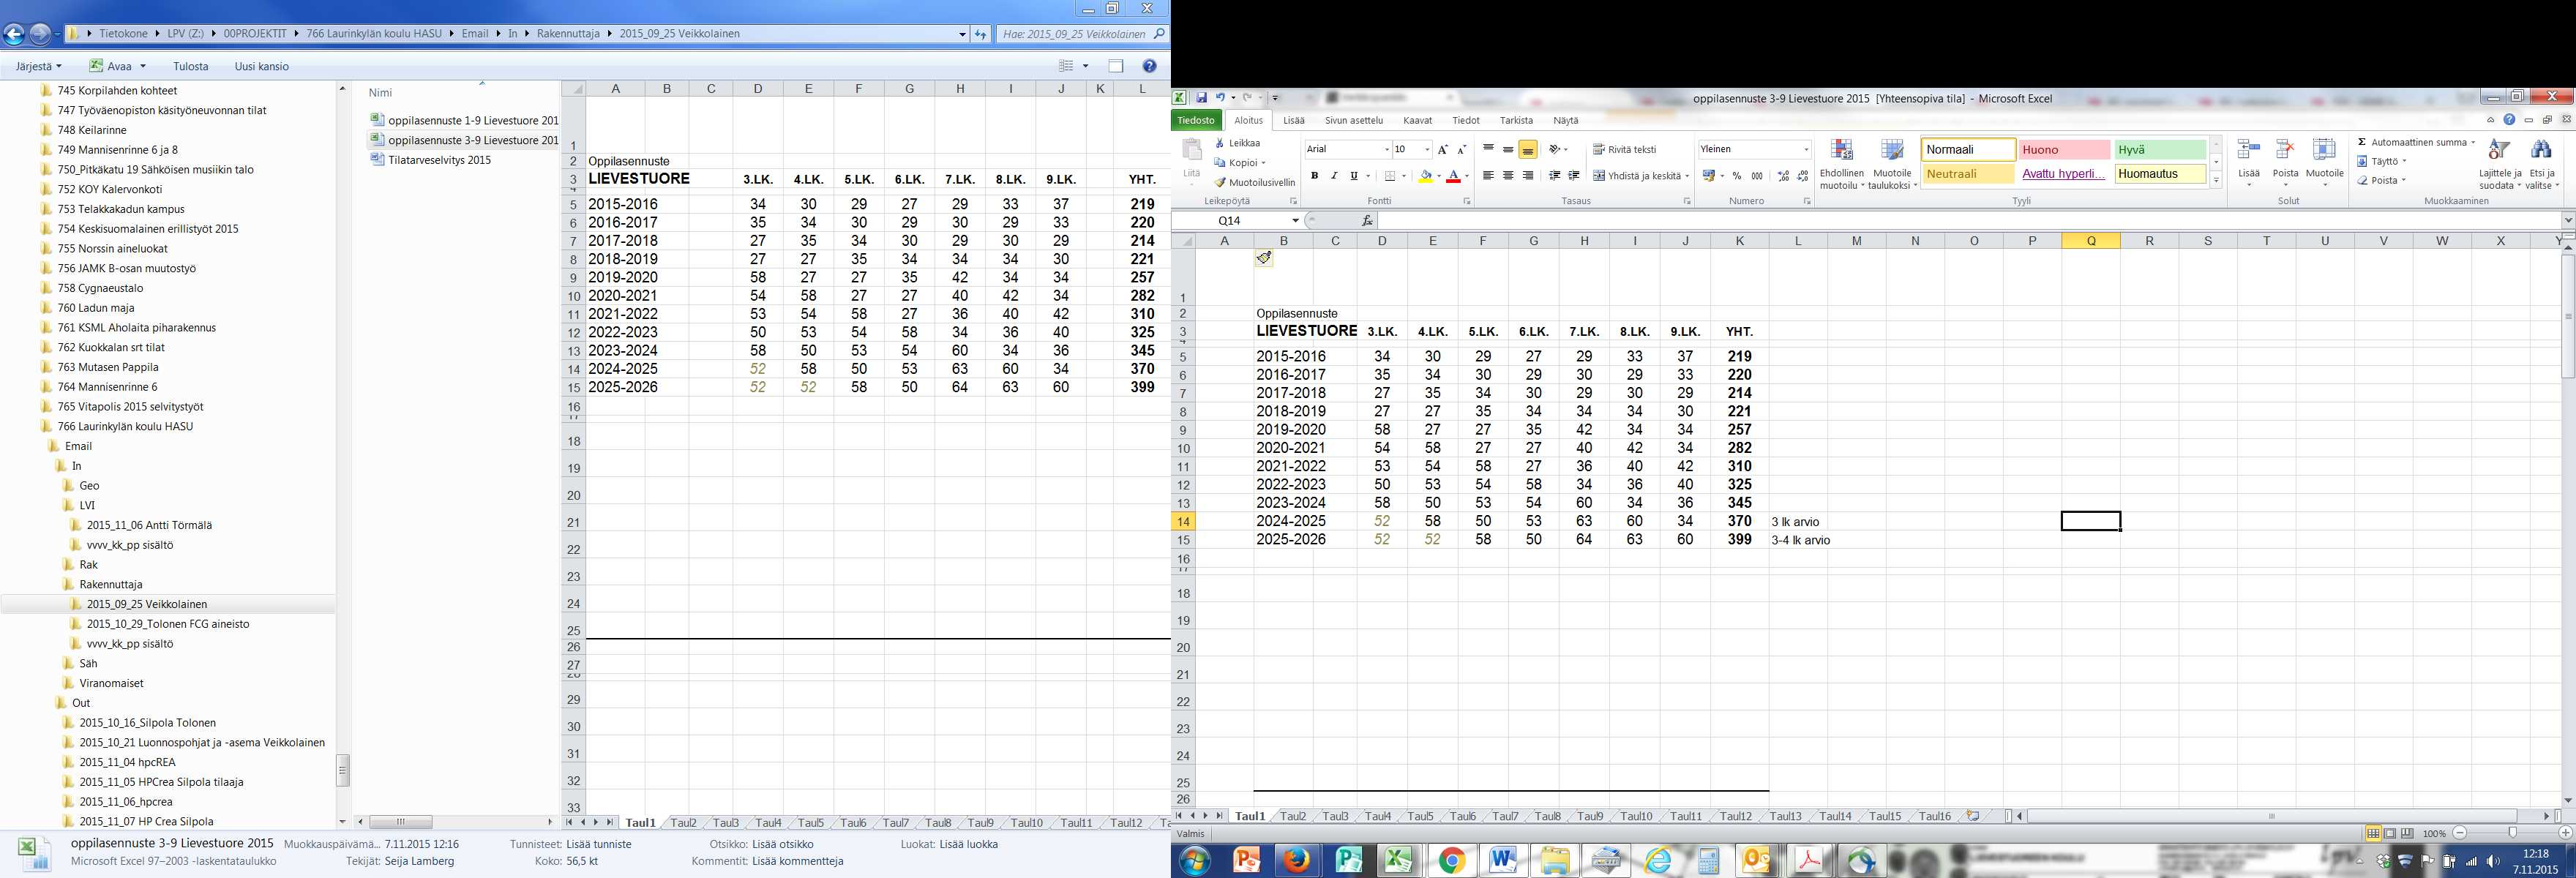
Task: Decrease decimal places in Numero group
Action: 1802,176
